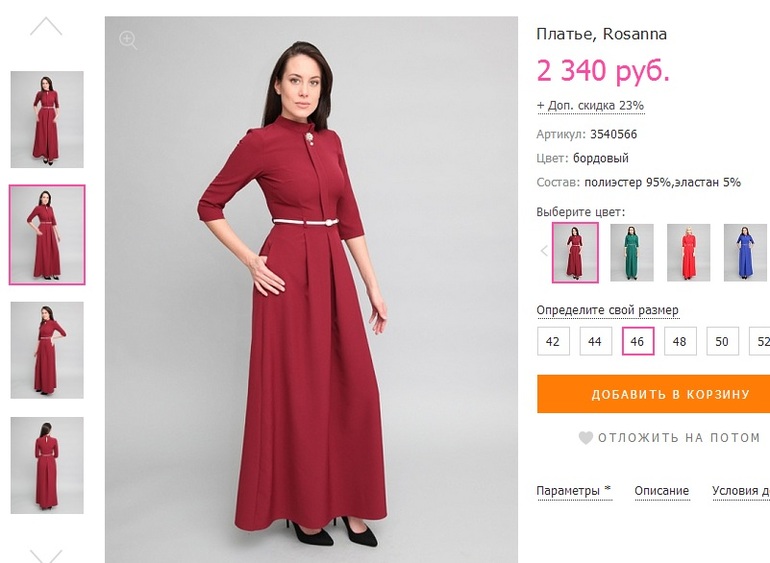Choose the blue dress color option
The height and width of the screenshot is (563, 770).
pos(745,253)
